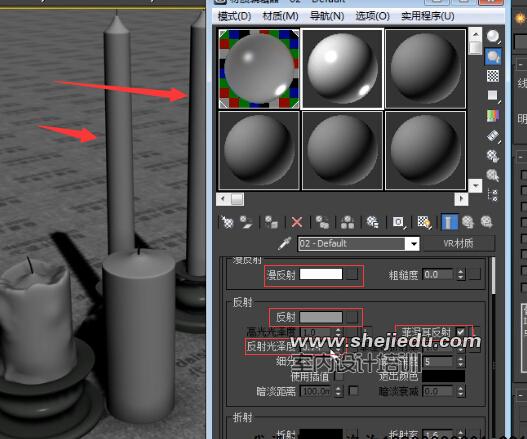Open the 模式(D) menu
Image resolution: width=527 pixels, height=439 pixels.
pyautogui.click(x=235, y=16)
